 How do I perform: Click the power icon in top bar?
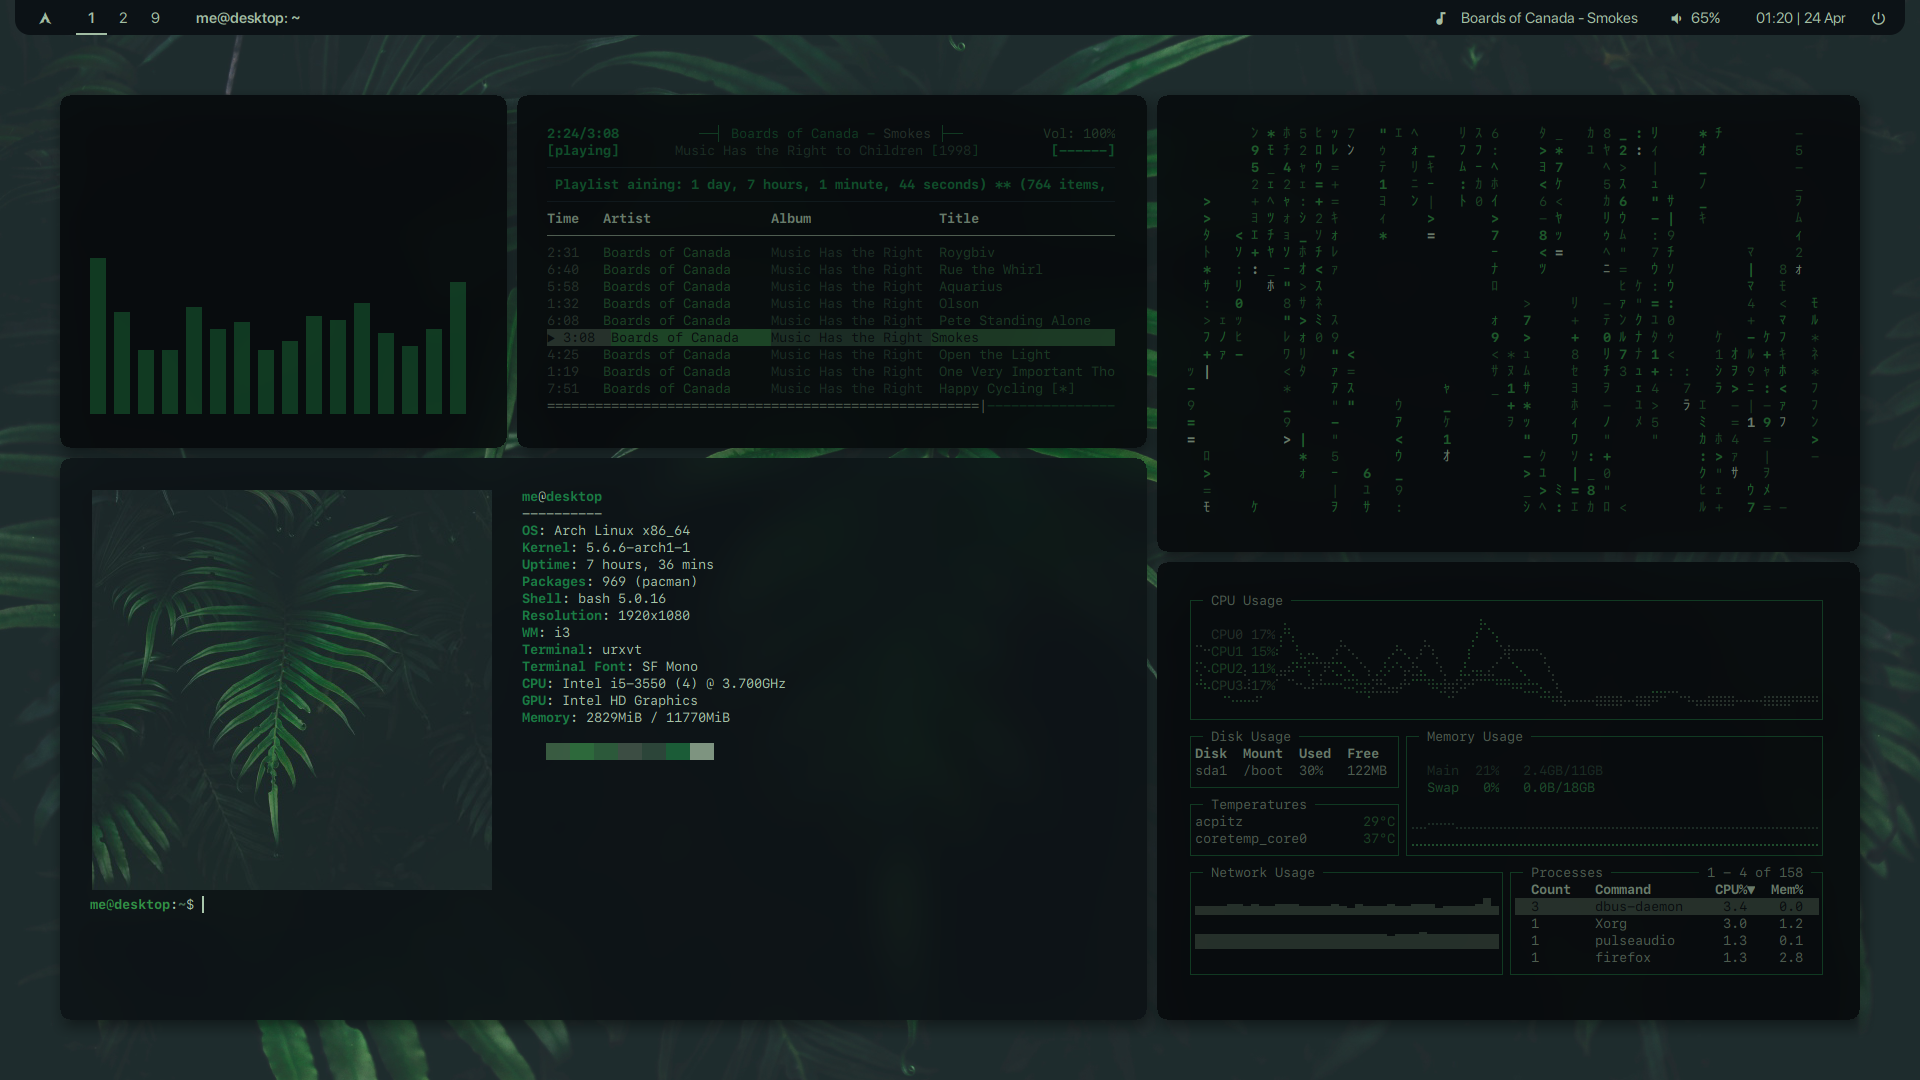click(x=1878, y=18)
